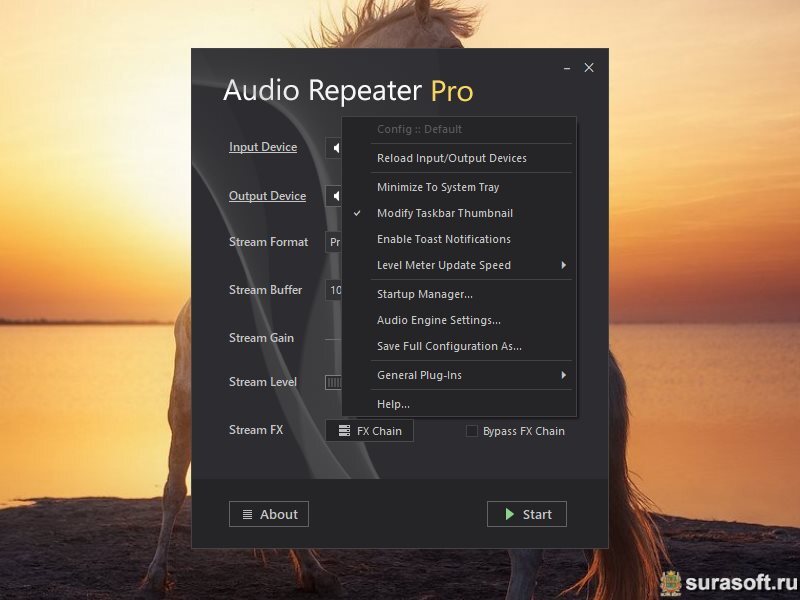Expand the General Plug-Ins submenu
The height and width of the screenshot is (600, 800).
click(x=459, y=376)
